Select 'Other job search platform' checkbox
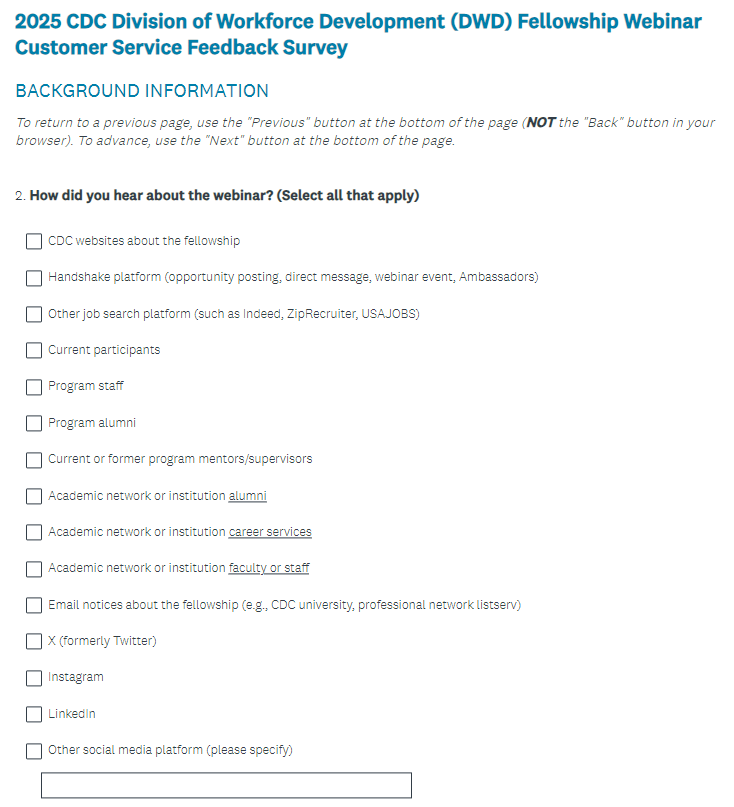This screenshot has height=807, width=734. [x=34, y=314]
